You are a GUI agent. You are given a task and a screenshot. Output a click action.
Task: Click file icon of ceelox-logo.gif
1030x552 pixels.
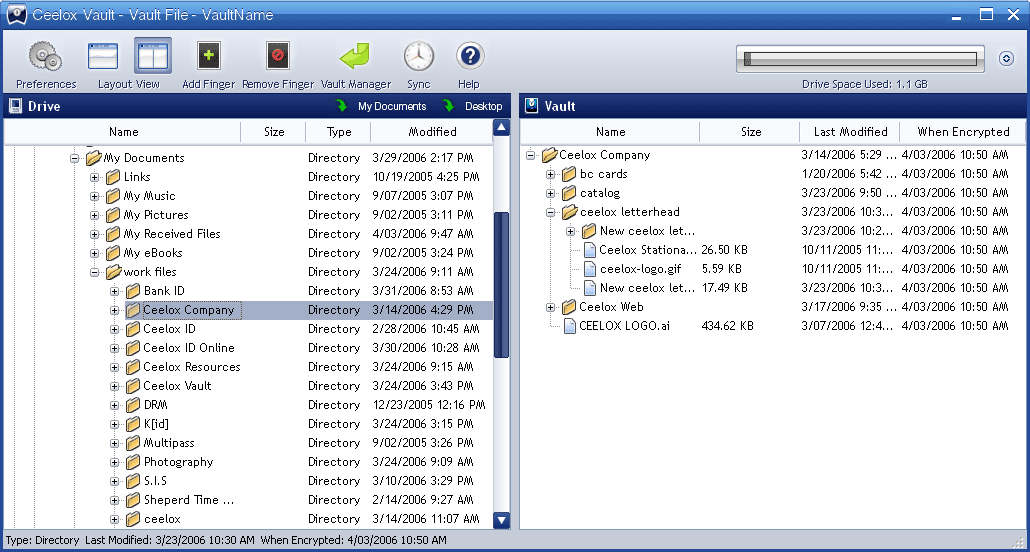tap(590, 269)
